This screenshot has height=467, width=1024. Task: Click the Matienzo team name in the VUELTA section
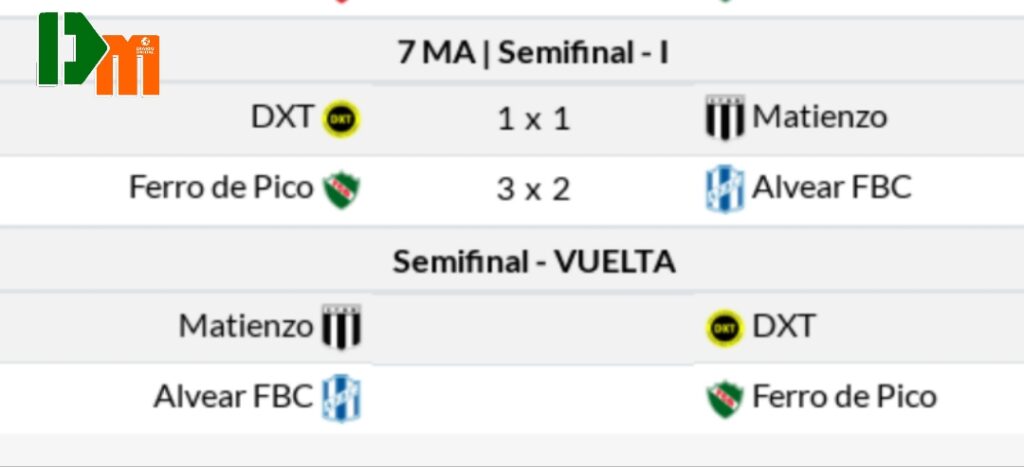pyautogui.click(x=246, y=326)
